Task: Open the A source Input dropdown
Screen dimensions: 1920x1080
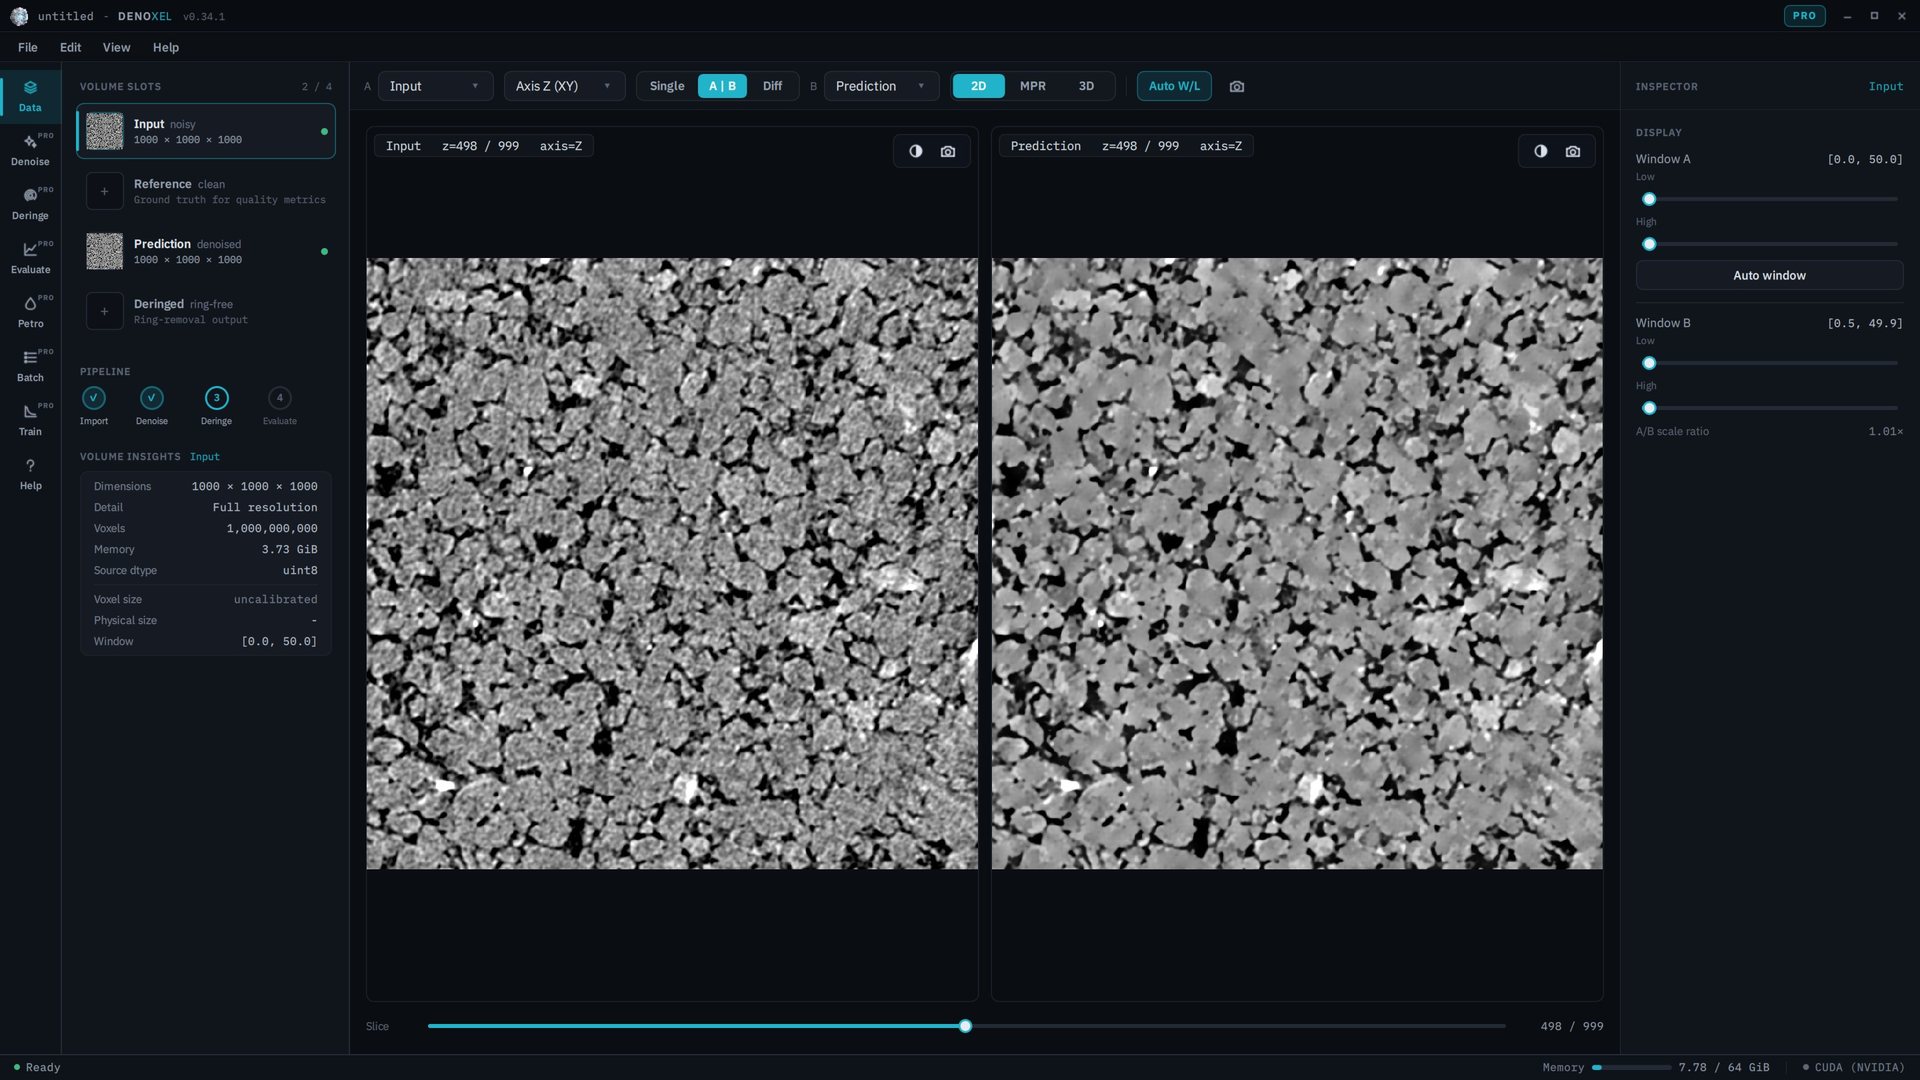Action: [435, 86]
